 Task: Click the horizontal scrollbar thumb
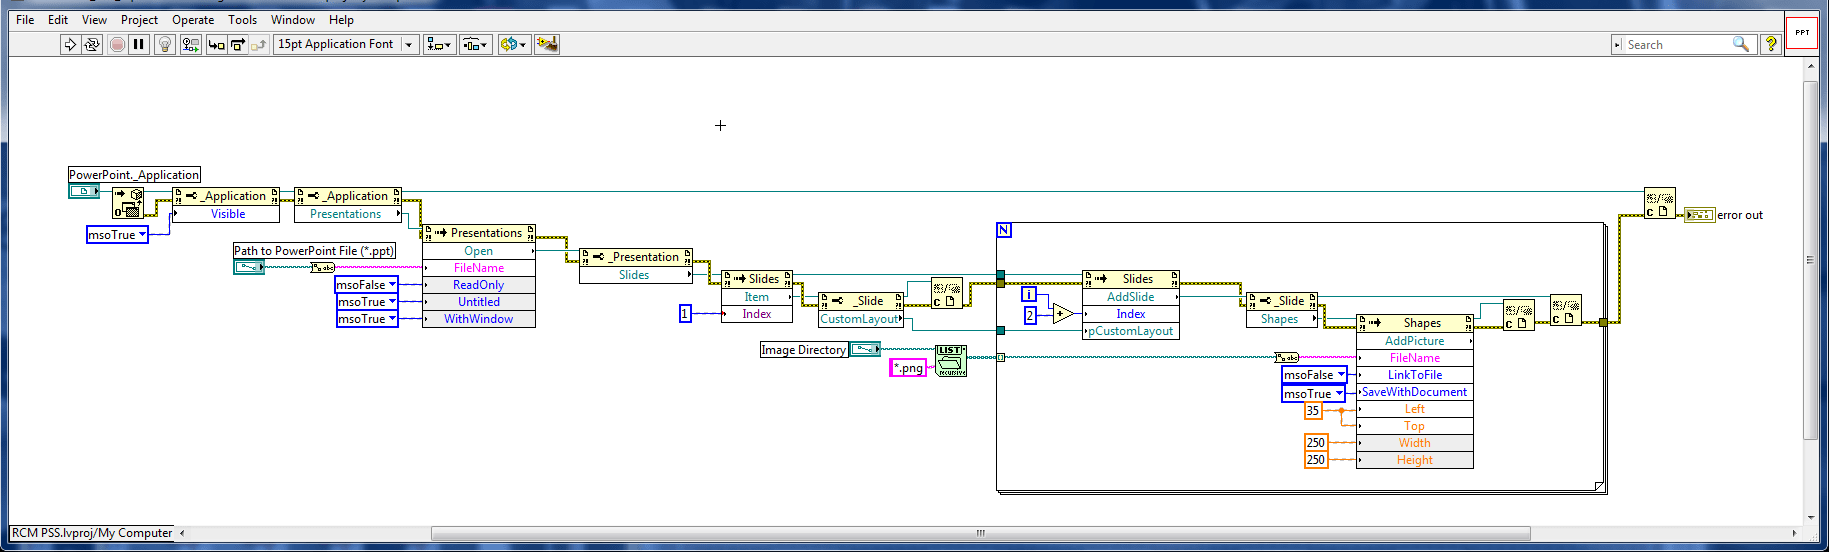tap(980, 533)
